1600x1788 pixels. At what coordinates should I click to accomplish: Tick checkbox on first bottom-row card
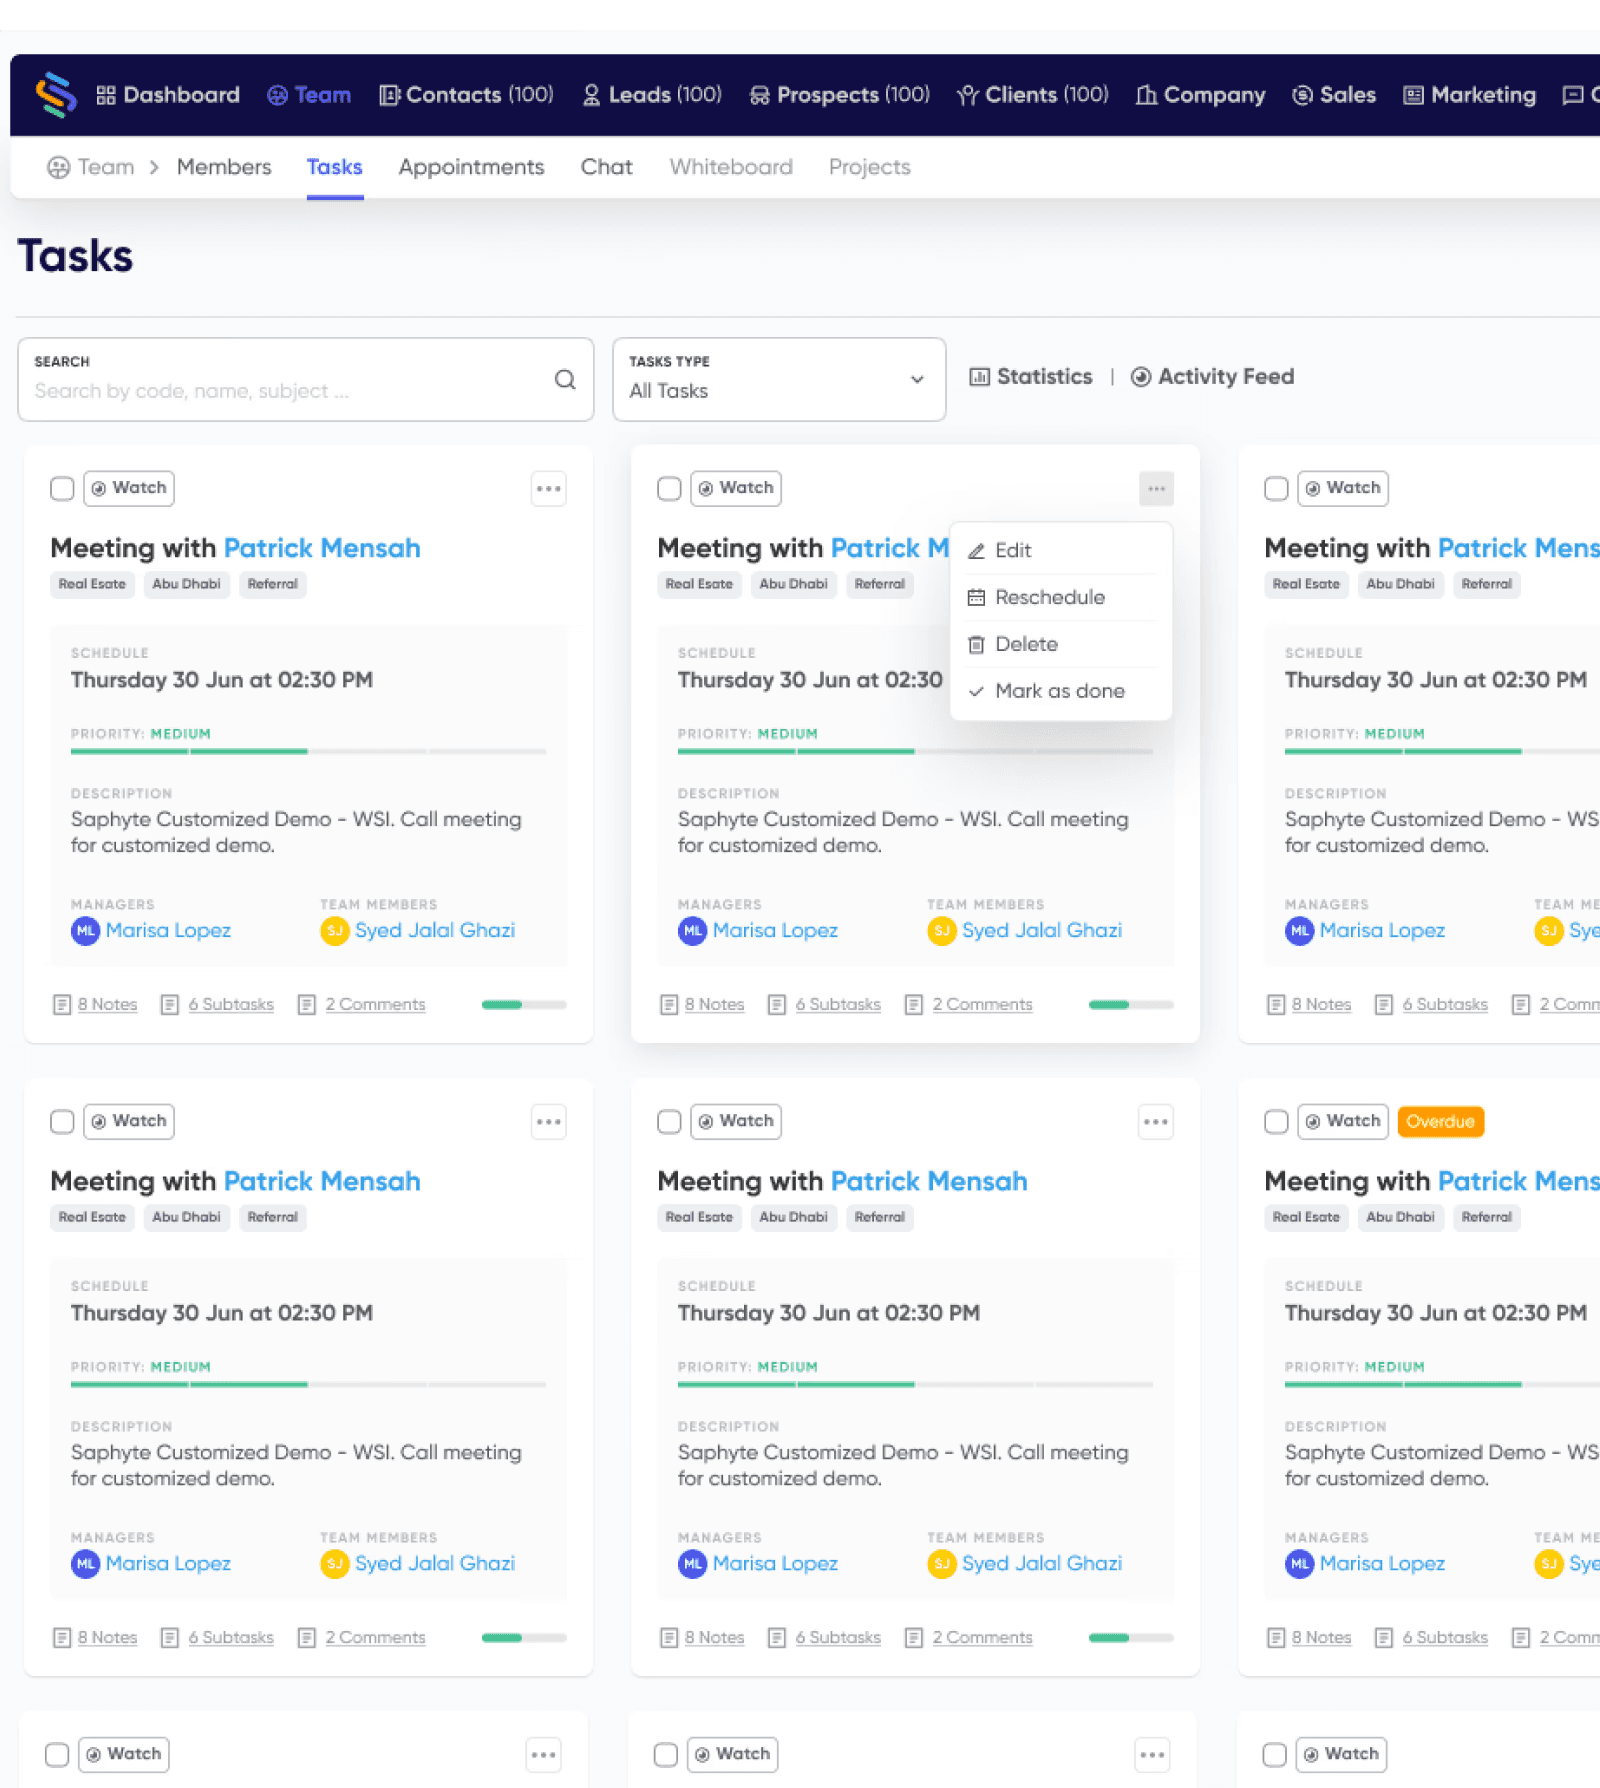tap(57, 1754)
